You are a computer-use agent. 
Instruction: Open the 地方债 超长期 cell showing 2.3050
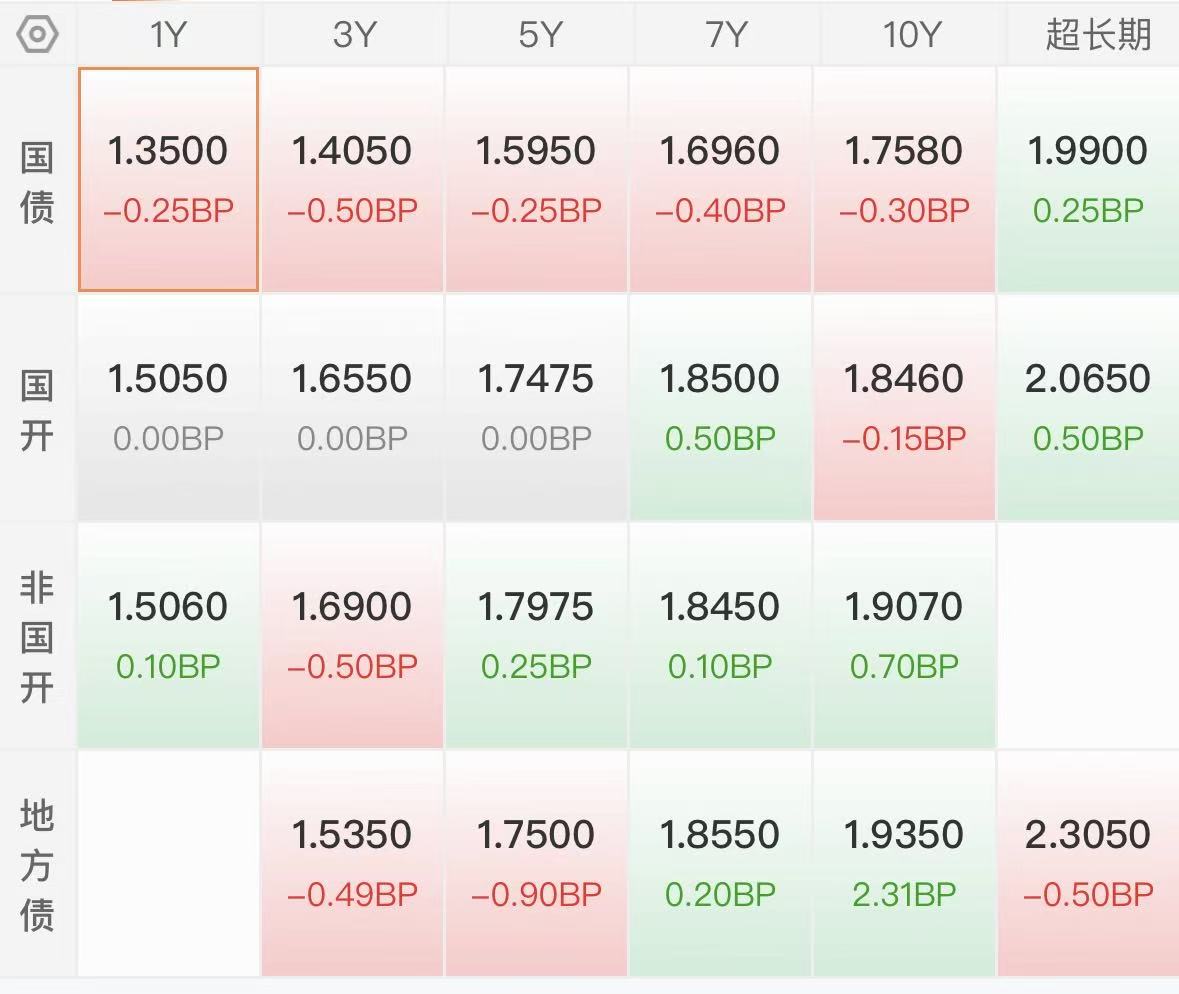[1088, 863]
